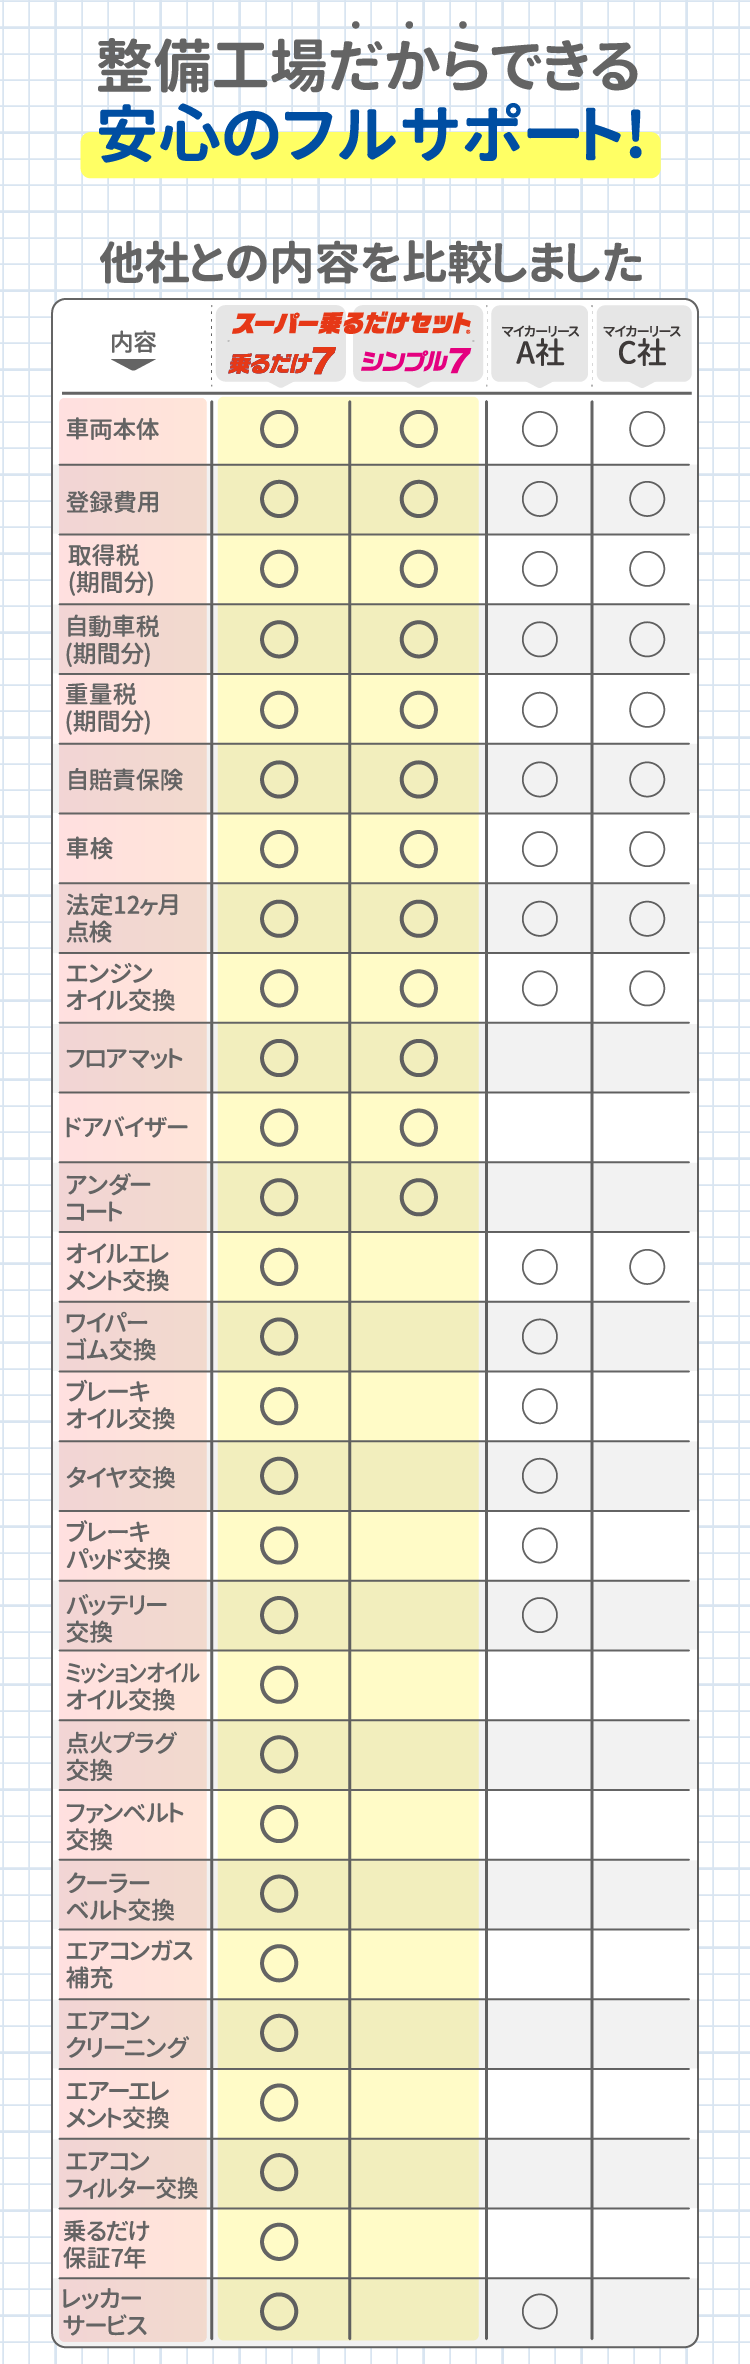The image size is (750, 2364).
Task: Click the タイヤ交換 circle in A社 column
Action: click(540, 1476)
